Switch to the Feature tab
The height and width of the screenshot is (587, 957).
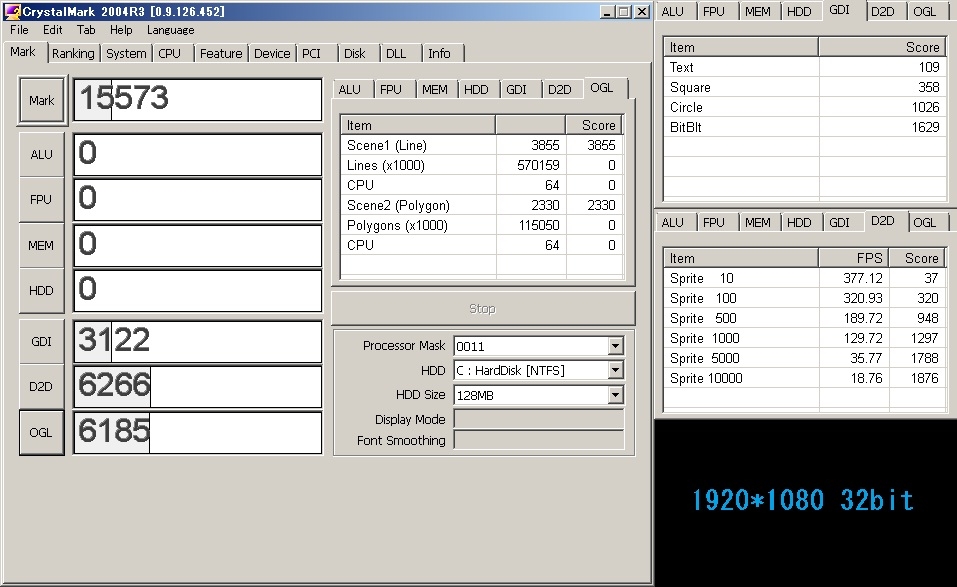221,54
